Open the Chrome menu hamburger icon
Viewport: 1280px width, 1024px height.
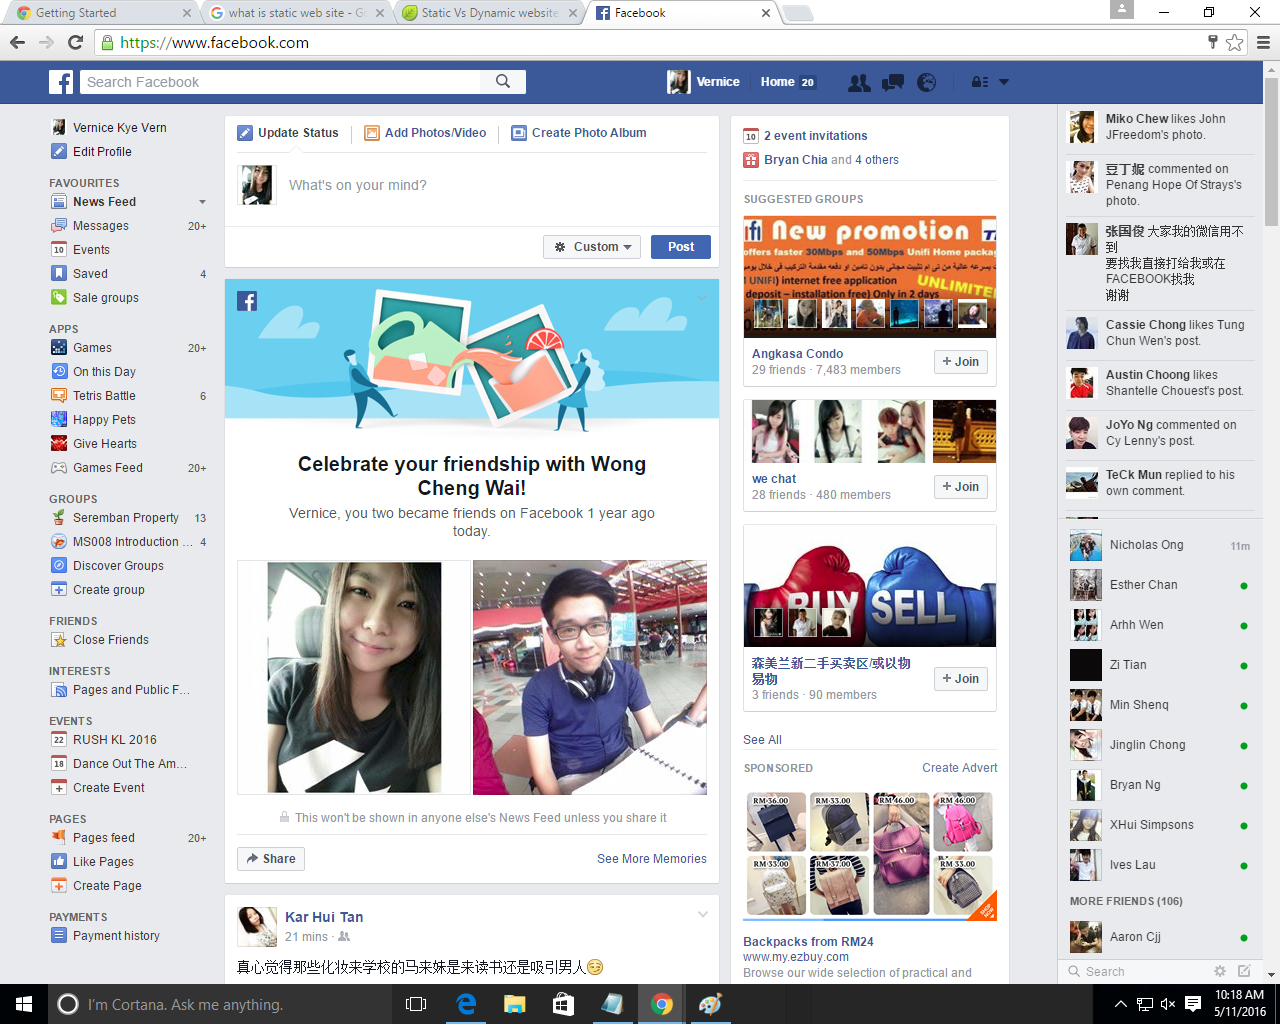pos(1263,43)
